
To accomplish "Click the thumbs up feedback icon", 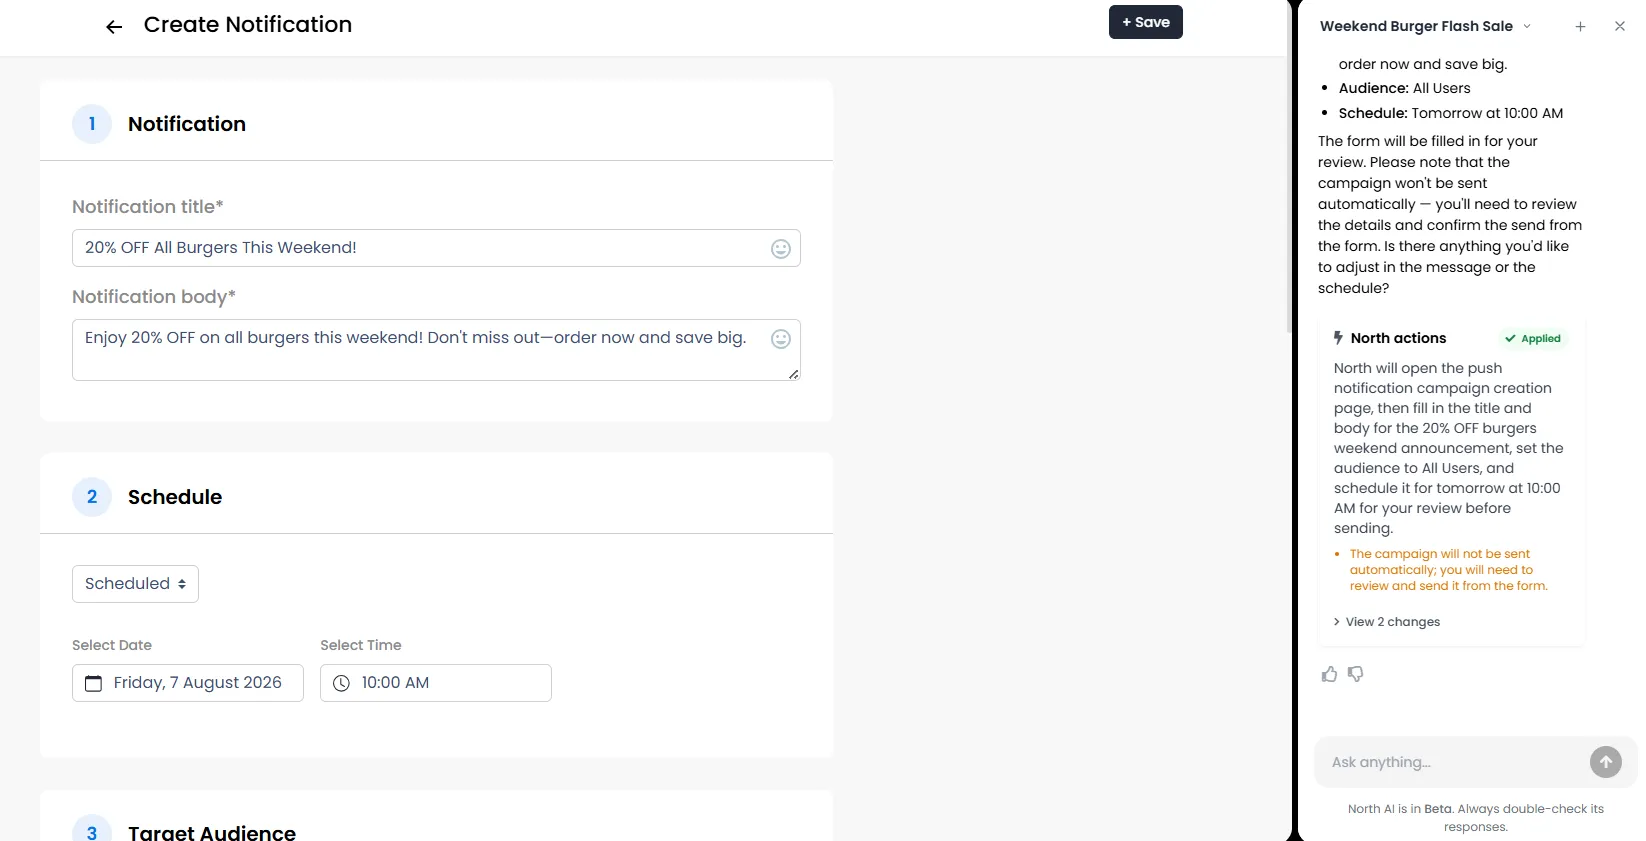I will [1329, 674].
